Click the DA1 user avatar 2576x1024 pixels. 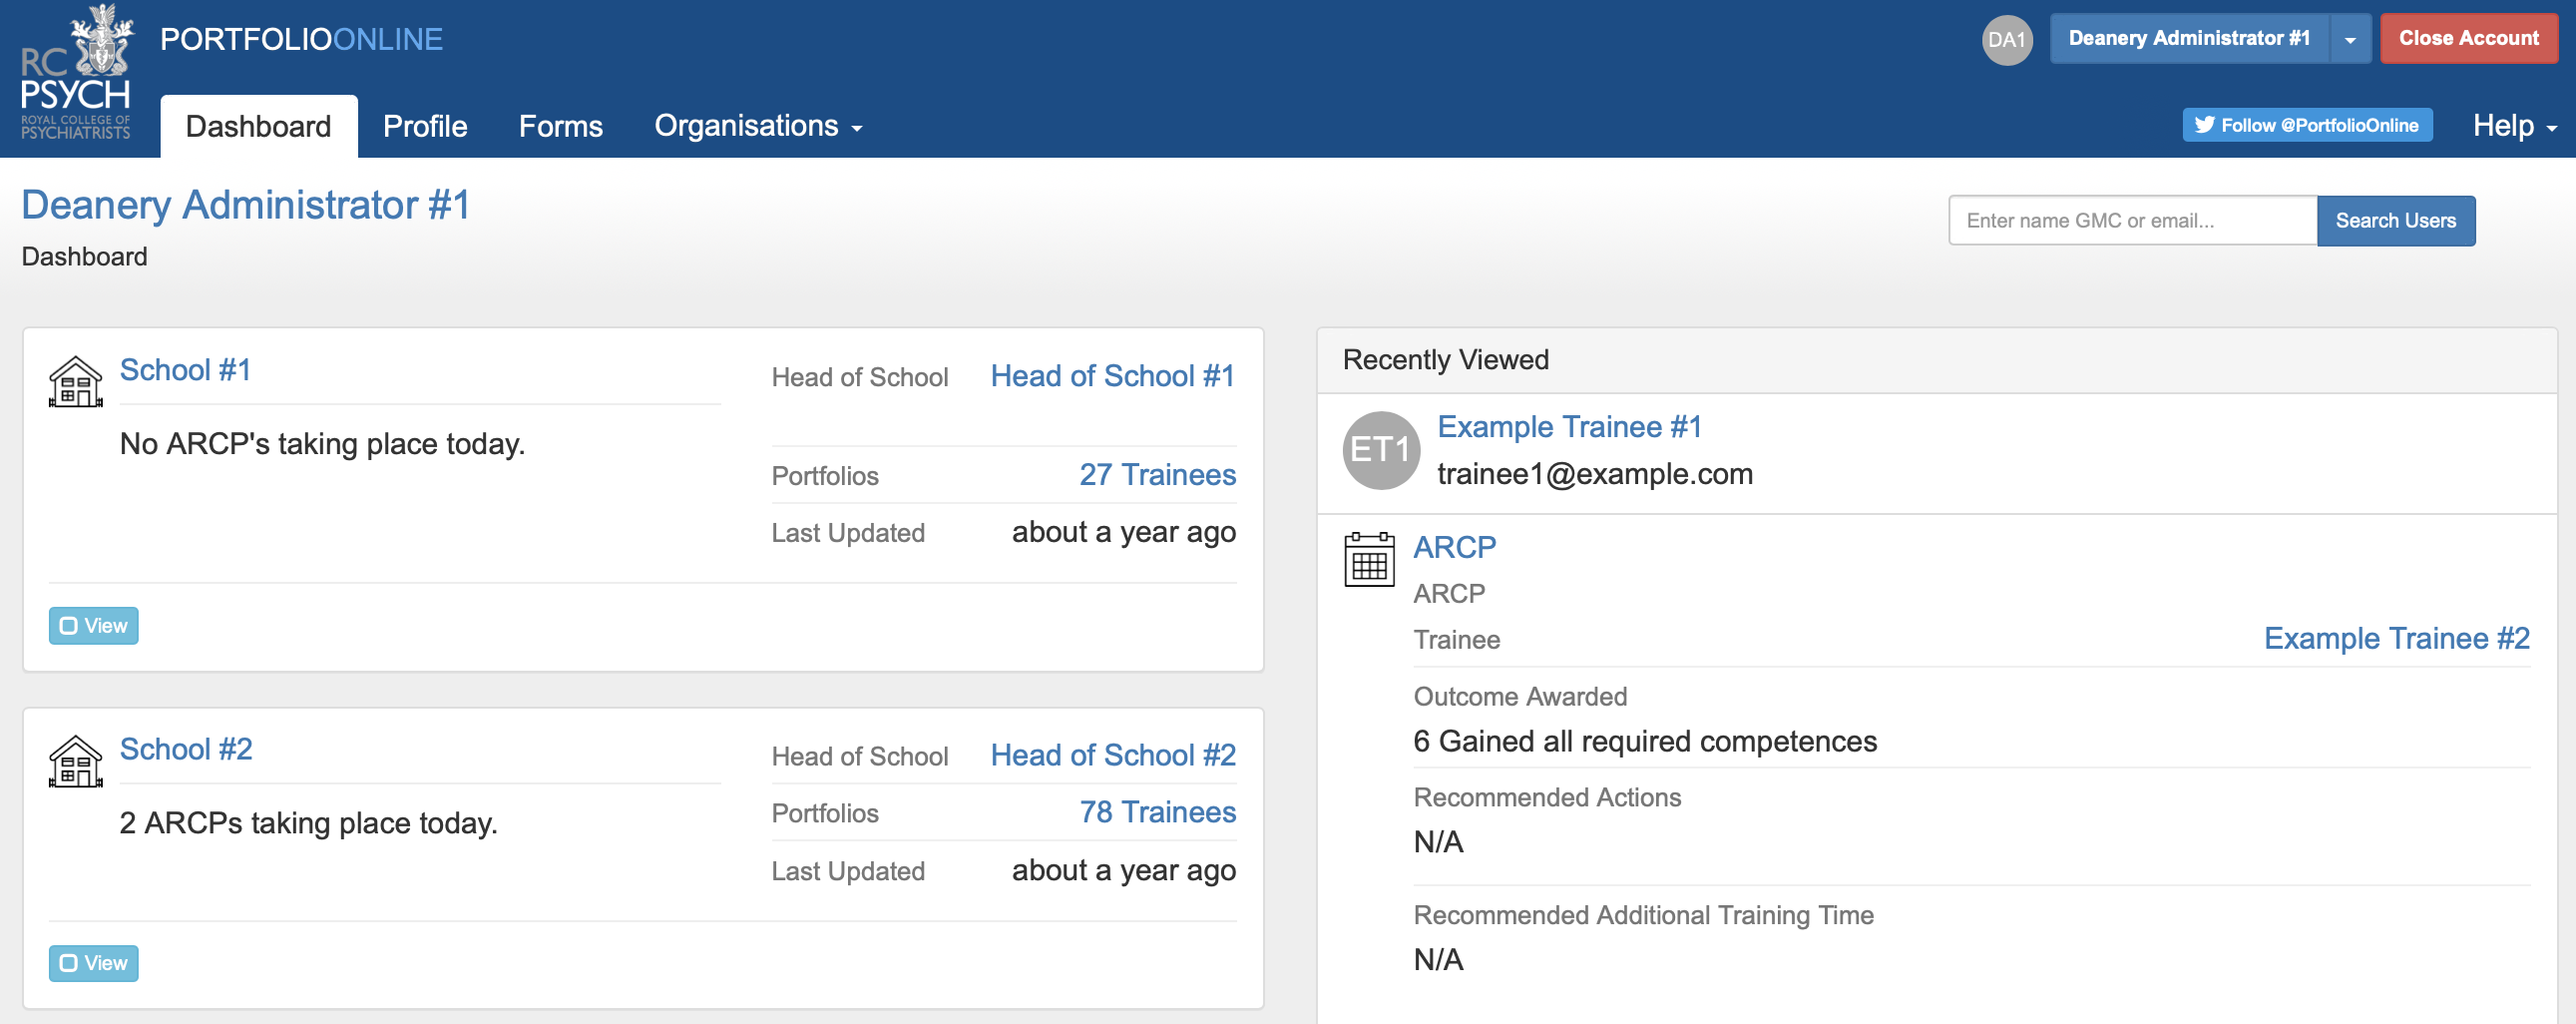(x=2005, y=40)
